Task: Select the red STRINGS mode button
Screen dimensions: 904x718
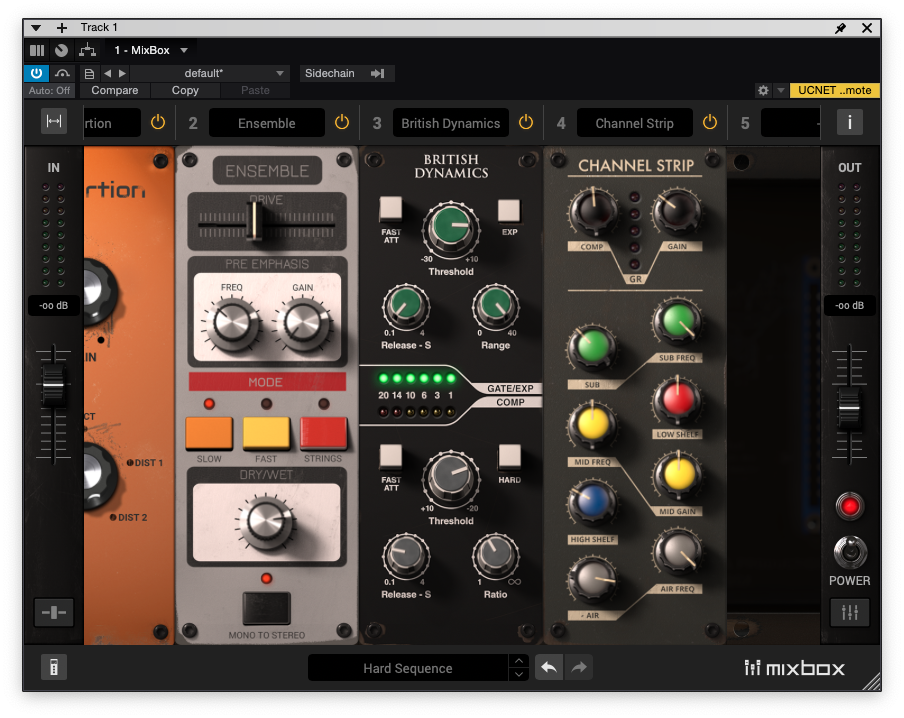Action: click(323, 433)
